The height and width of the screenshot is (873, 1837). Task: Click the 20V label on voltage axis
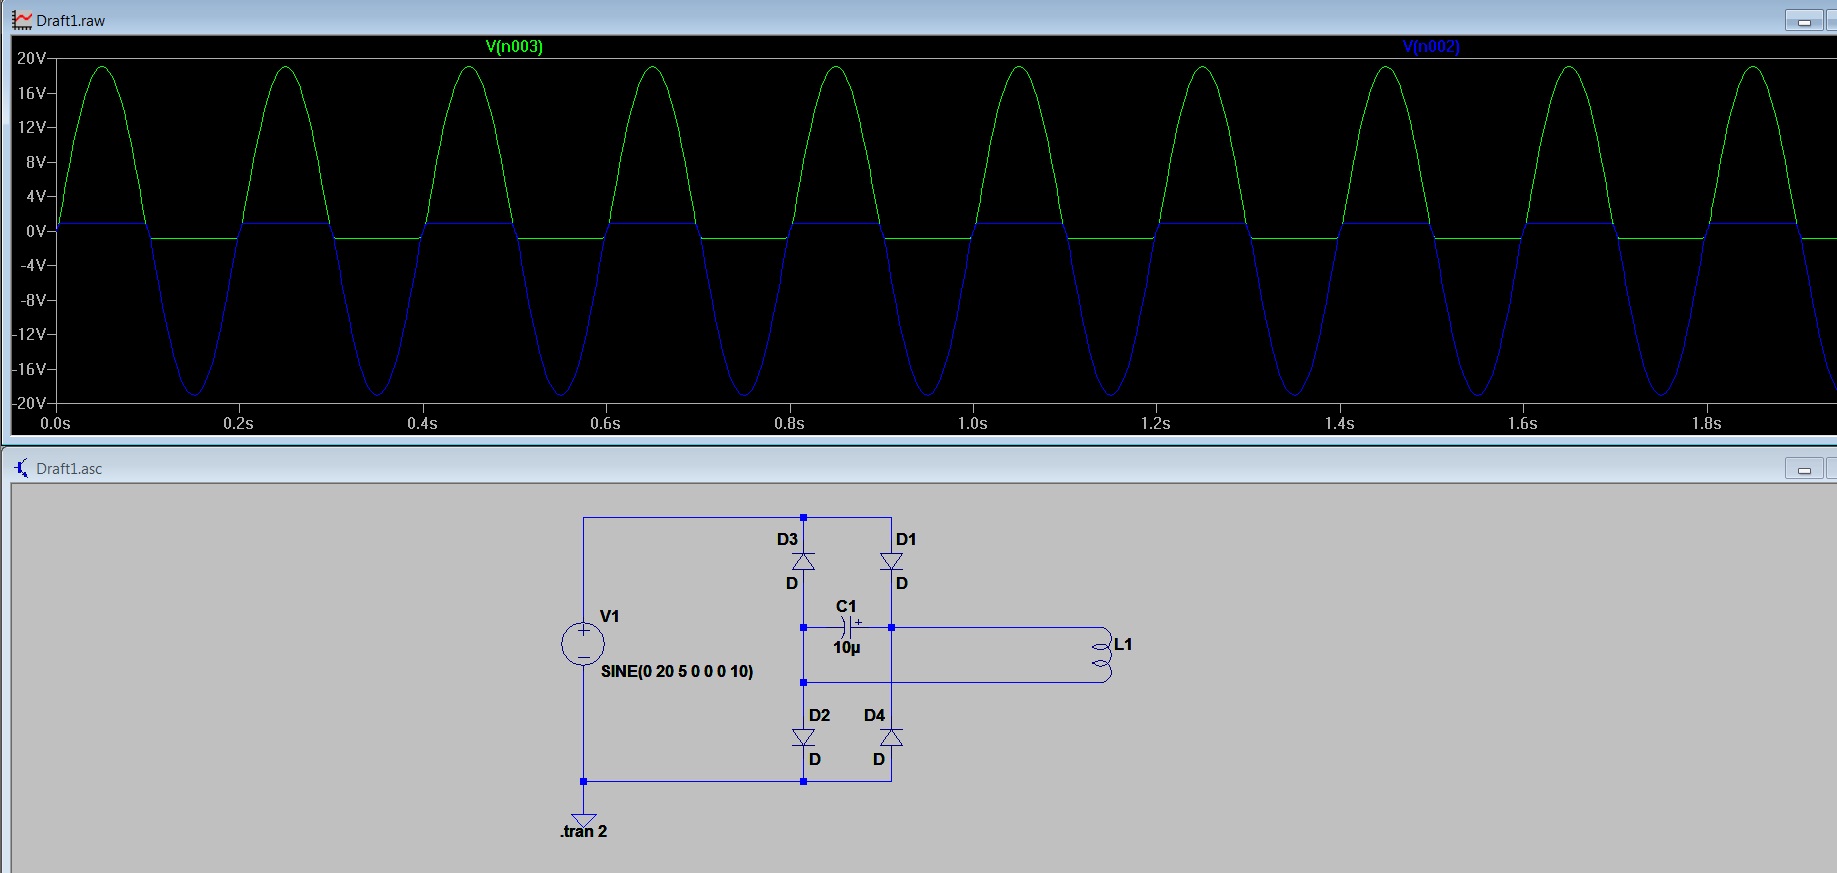[x=31, y=58]
